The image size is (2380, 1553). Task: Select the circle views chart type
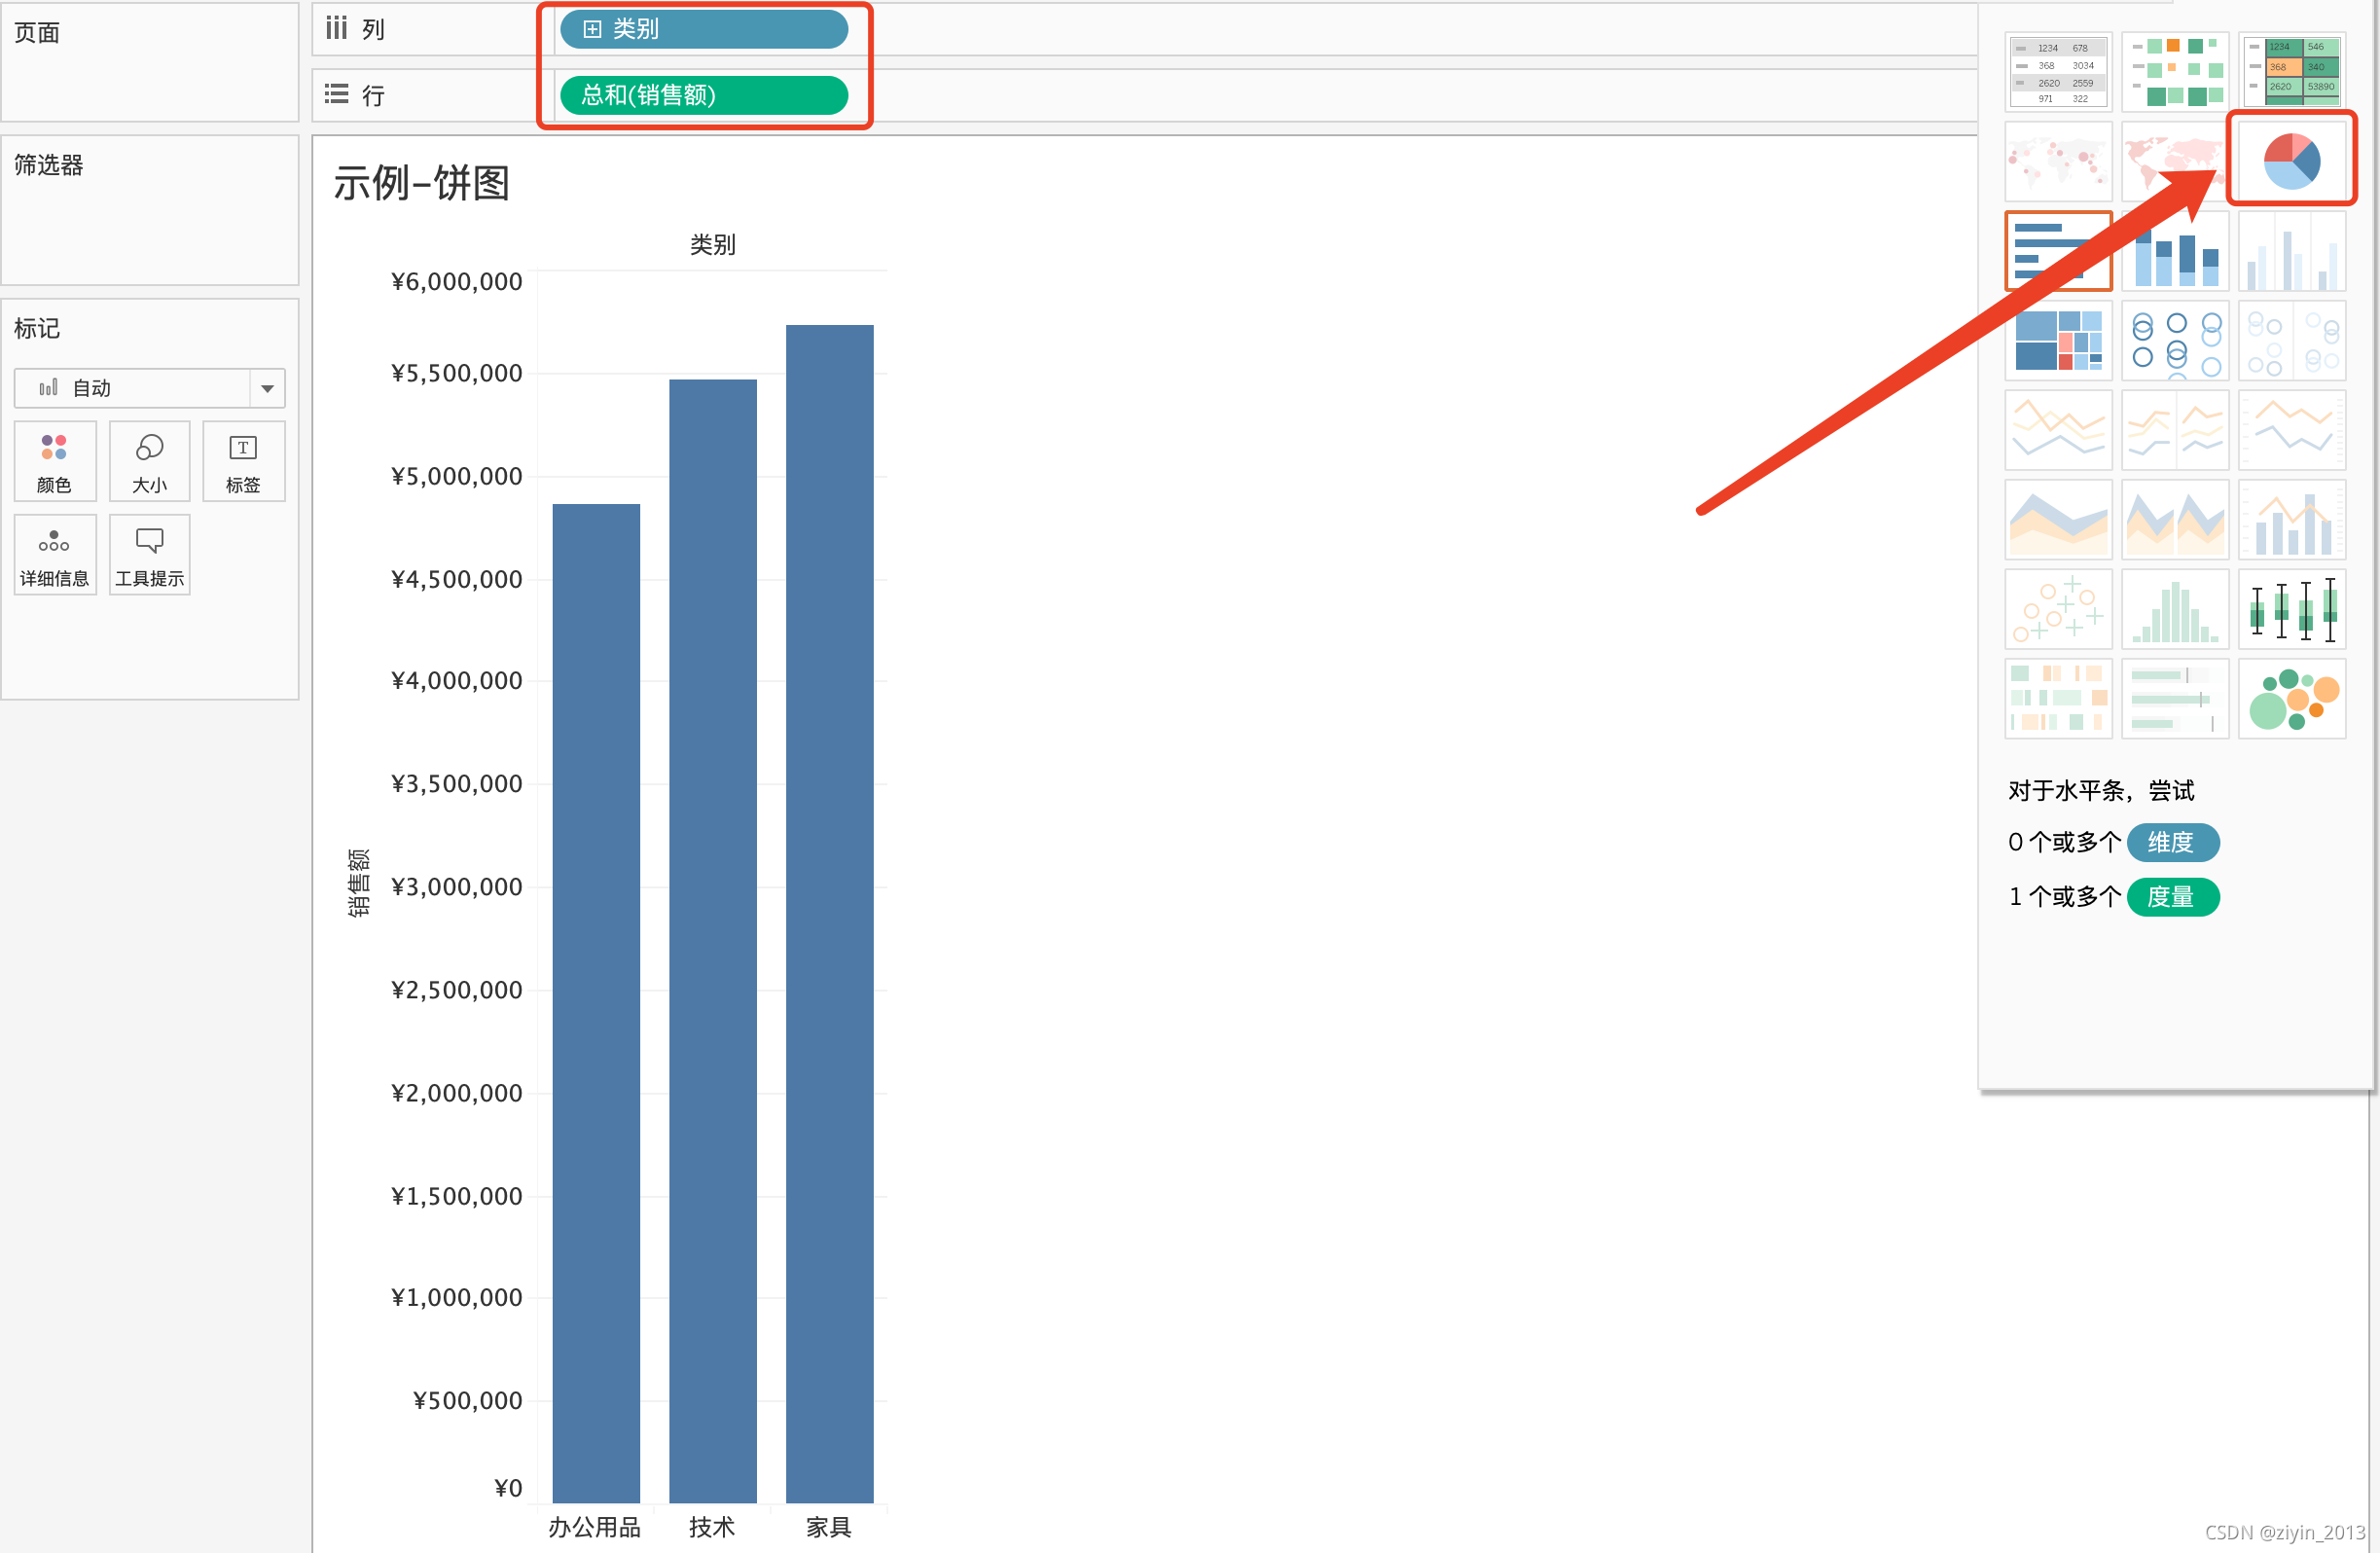coord(2174,340)
